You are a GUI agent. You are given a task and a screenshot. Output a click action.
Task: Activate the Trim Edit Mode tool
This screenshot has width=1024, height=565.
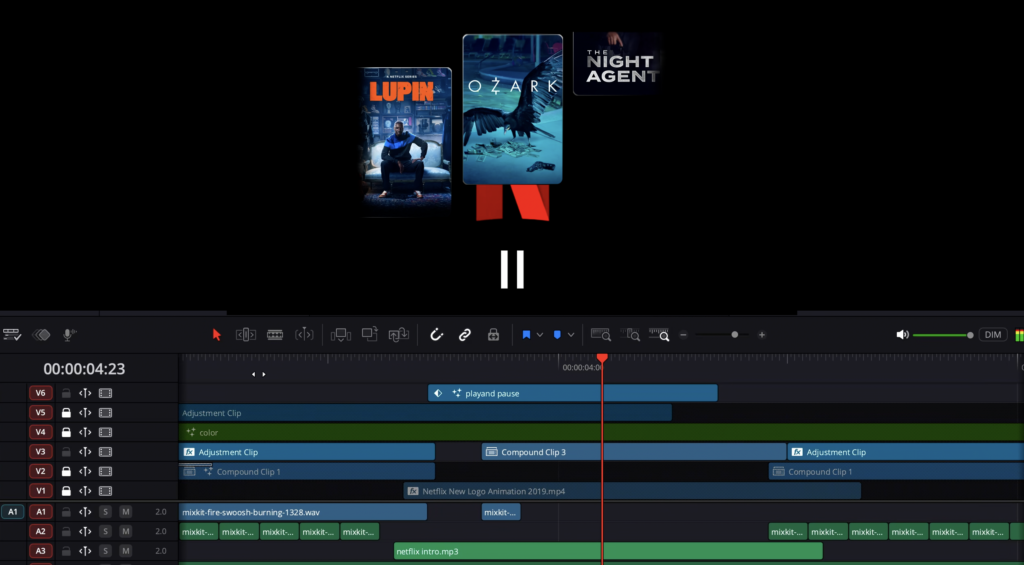click(x=246, y=335)
